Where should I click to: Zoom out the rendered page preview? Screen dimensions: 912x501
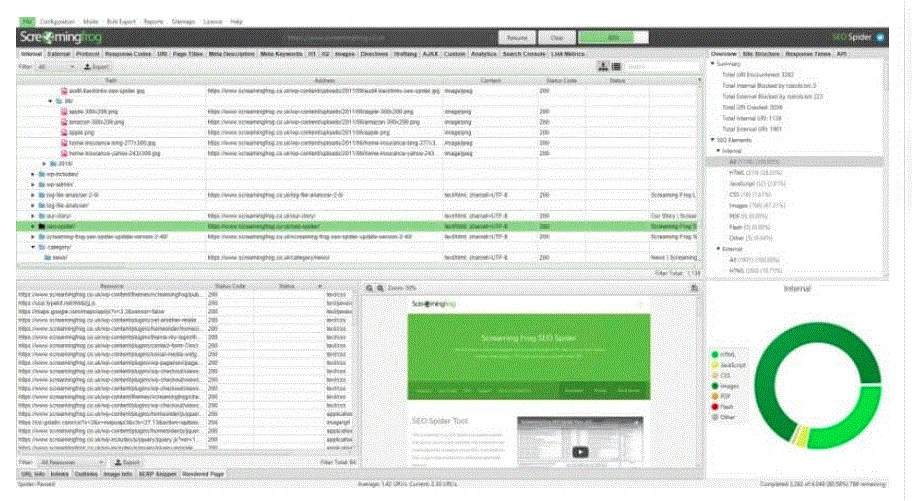[369, 288]
